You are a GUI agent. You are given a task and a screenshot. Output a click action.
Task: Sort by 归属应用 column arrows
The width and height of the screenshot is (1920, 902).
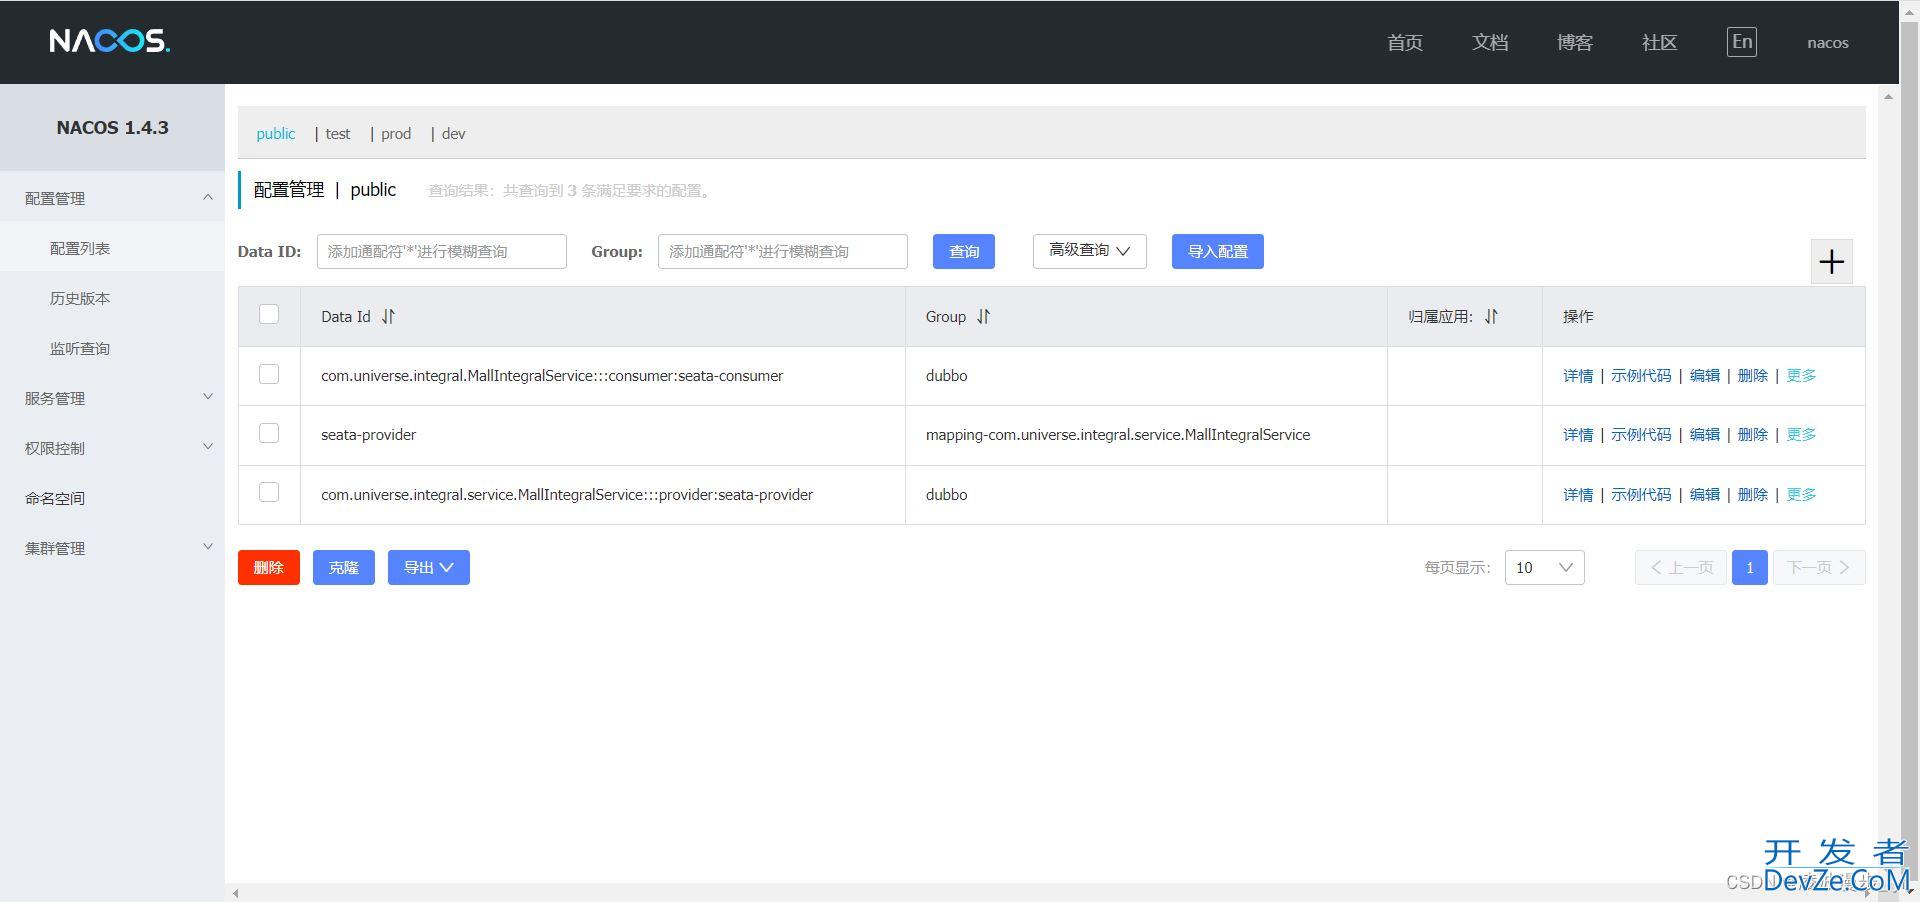point(1491,316)
